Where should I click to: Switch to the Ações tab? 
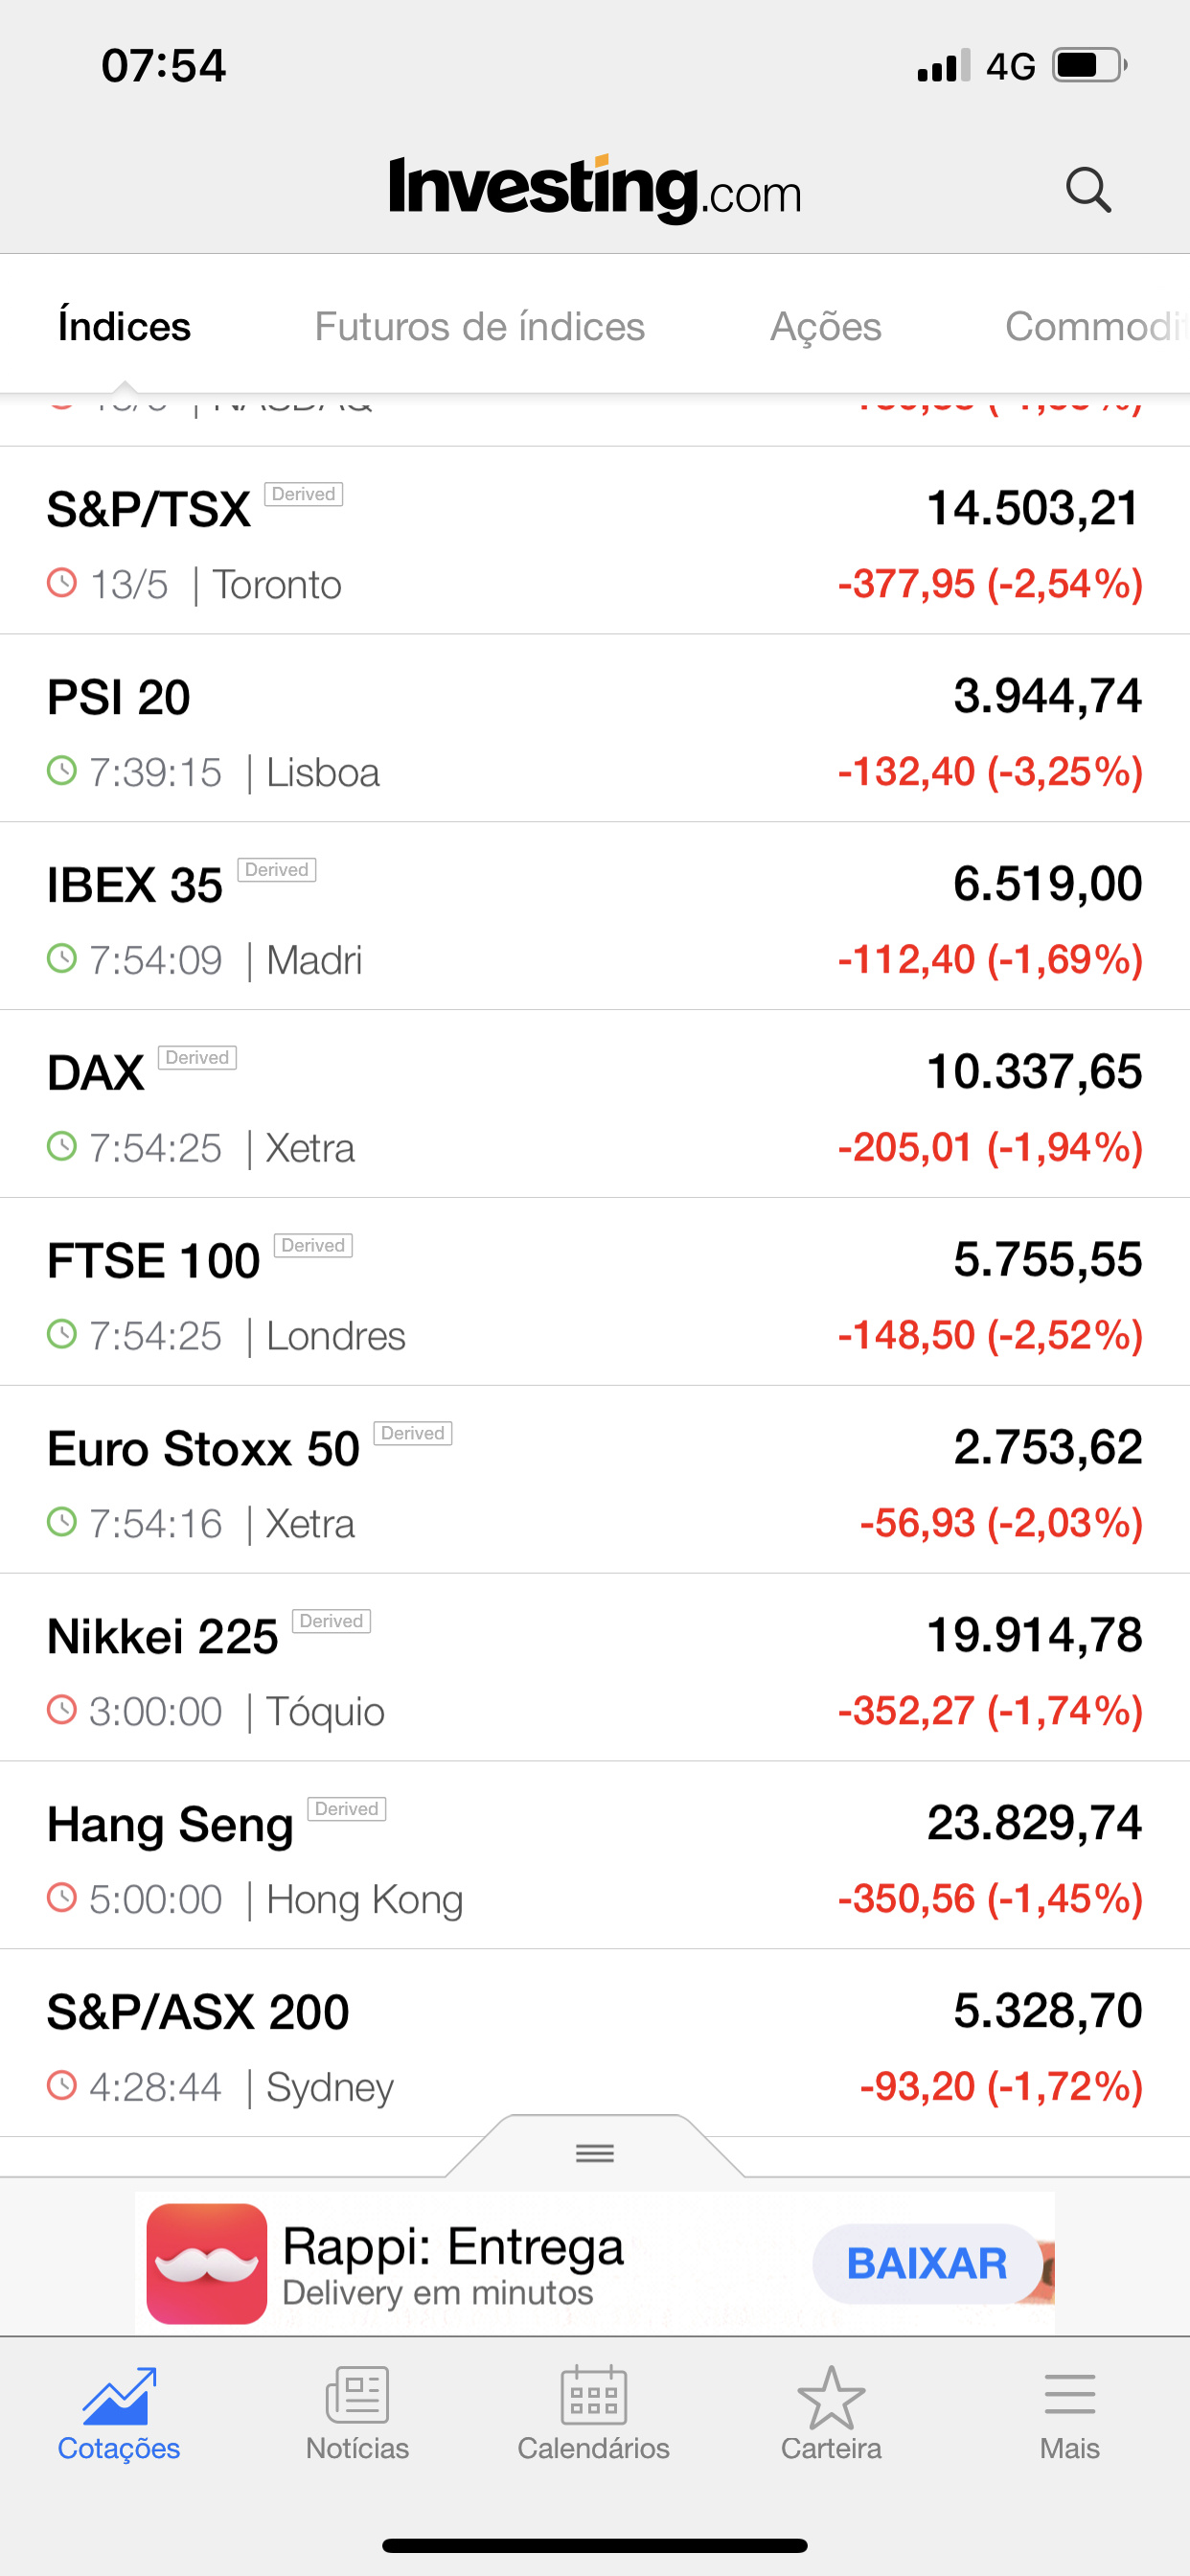pyautogui.click(x=826, y=327)
